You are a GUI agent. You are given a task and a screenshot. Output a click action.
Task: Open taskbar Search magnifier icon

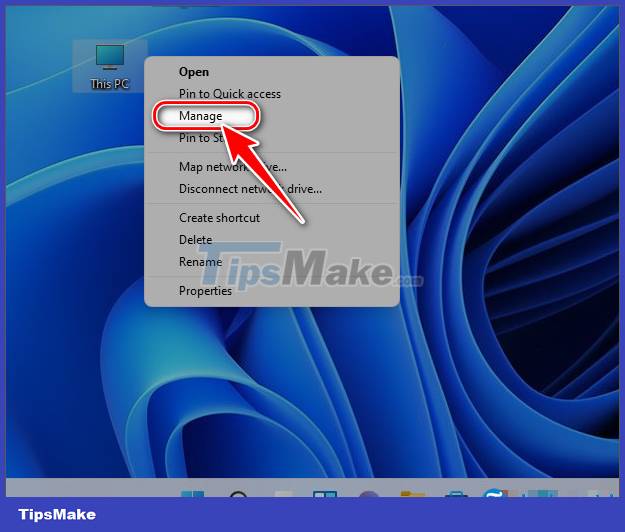pyautogui.click(x=239, y=494)
